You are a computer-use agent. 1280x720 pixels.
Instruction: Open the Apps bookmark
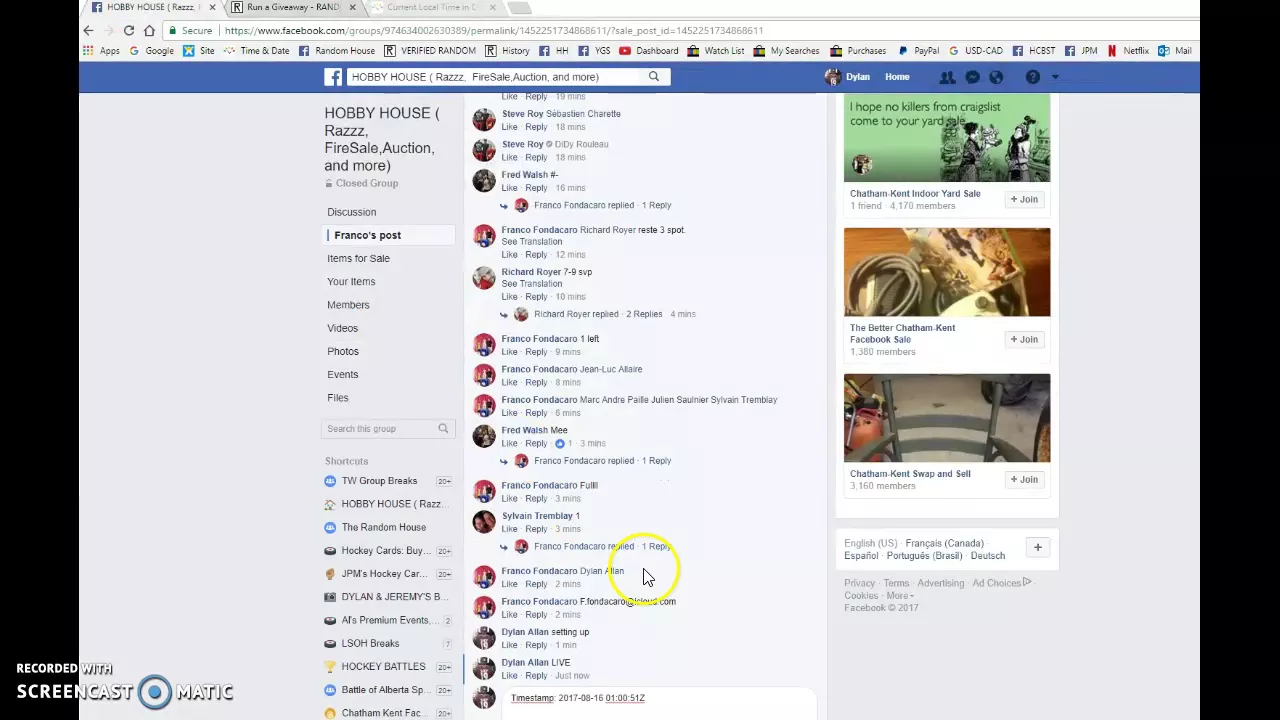pyautogui.click(x=102, y=51)
